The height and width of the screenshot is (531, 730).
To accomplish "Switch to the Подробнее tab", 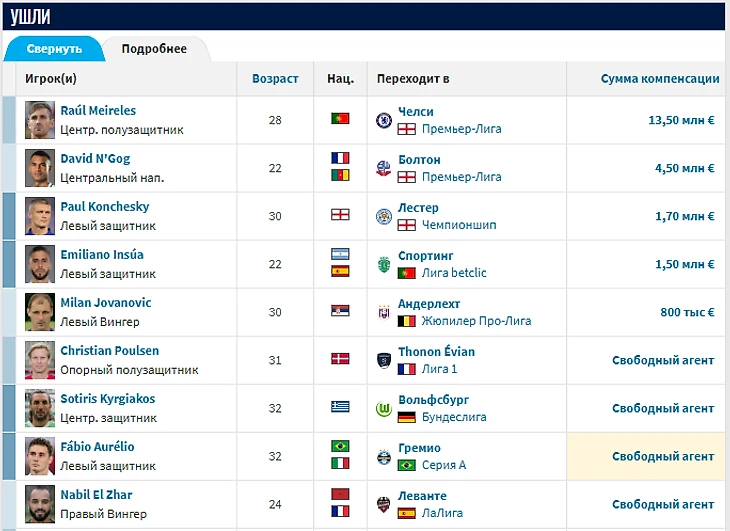I will tap(154, 49).
